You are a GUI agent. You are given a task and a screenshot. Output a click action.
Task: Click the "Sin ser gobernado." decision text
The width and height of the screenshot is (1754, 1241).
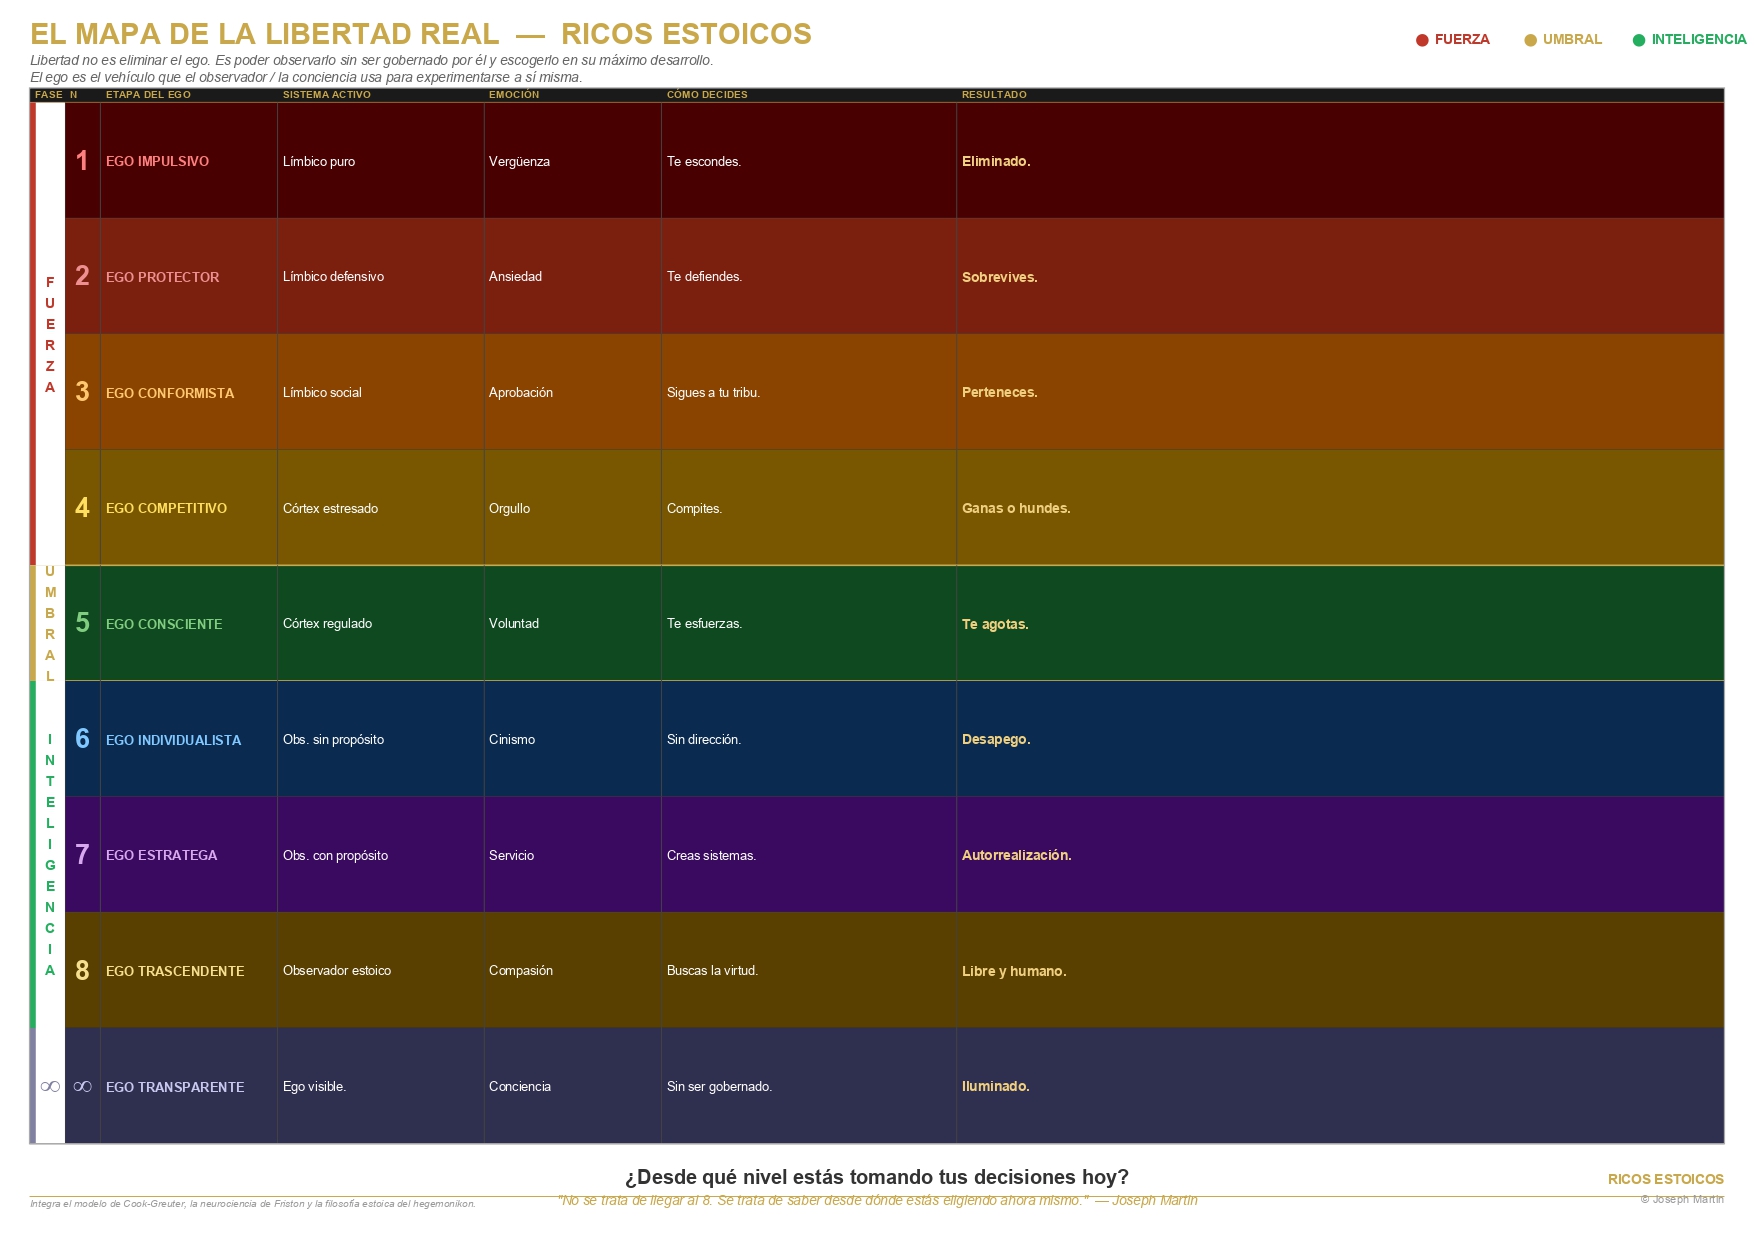(x=719, y=1086)
